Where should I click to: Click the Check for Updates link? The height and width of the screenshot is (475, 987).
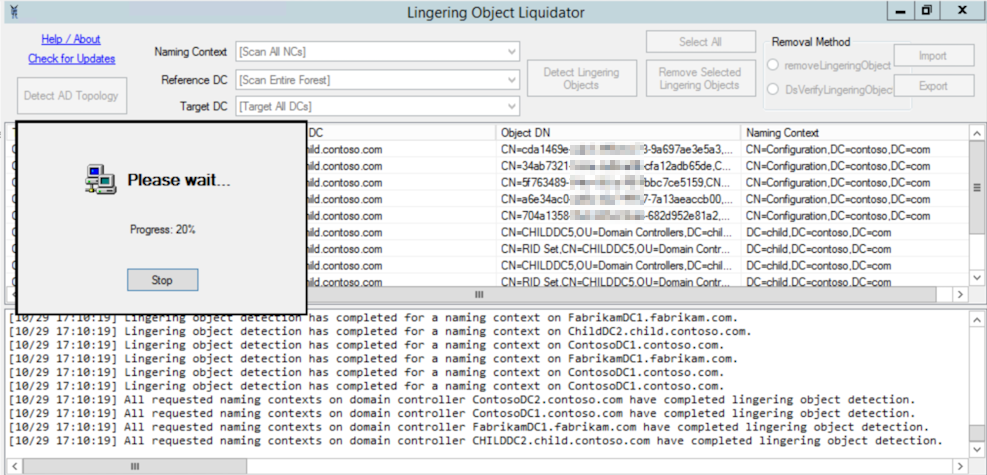pos(71,59)
